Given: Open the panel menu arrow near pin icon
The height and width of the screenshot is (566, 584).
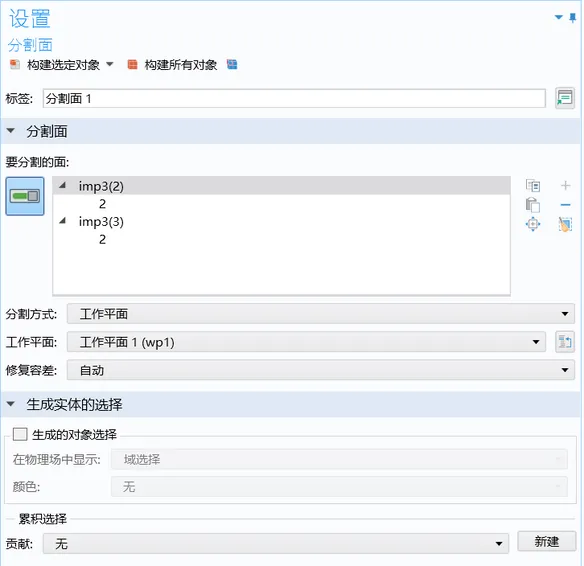Looking at the screenshot, I should [558, 17].
